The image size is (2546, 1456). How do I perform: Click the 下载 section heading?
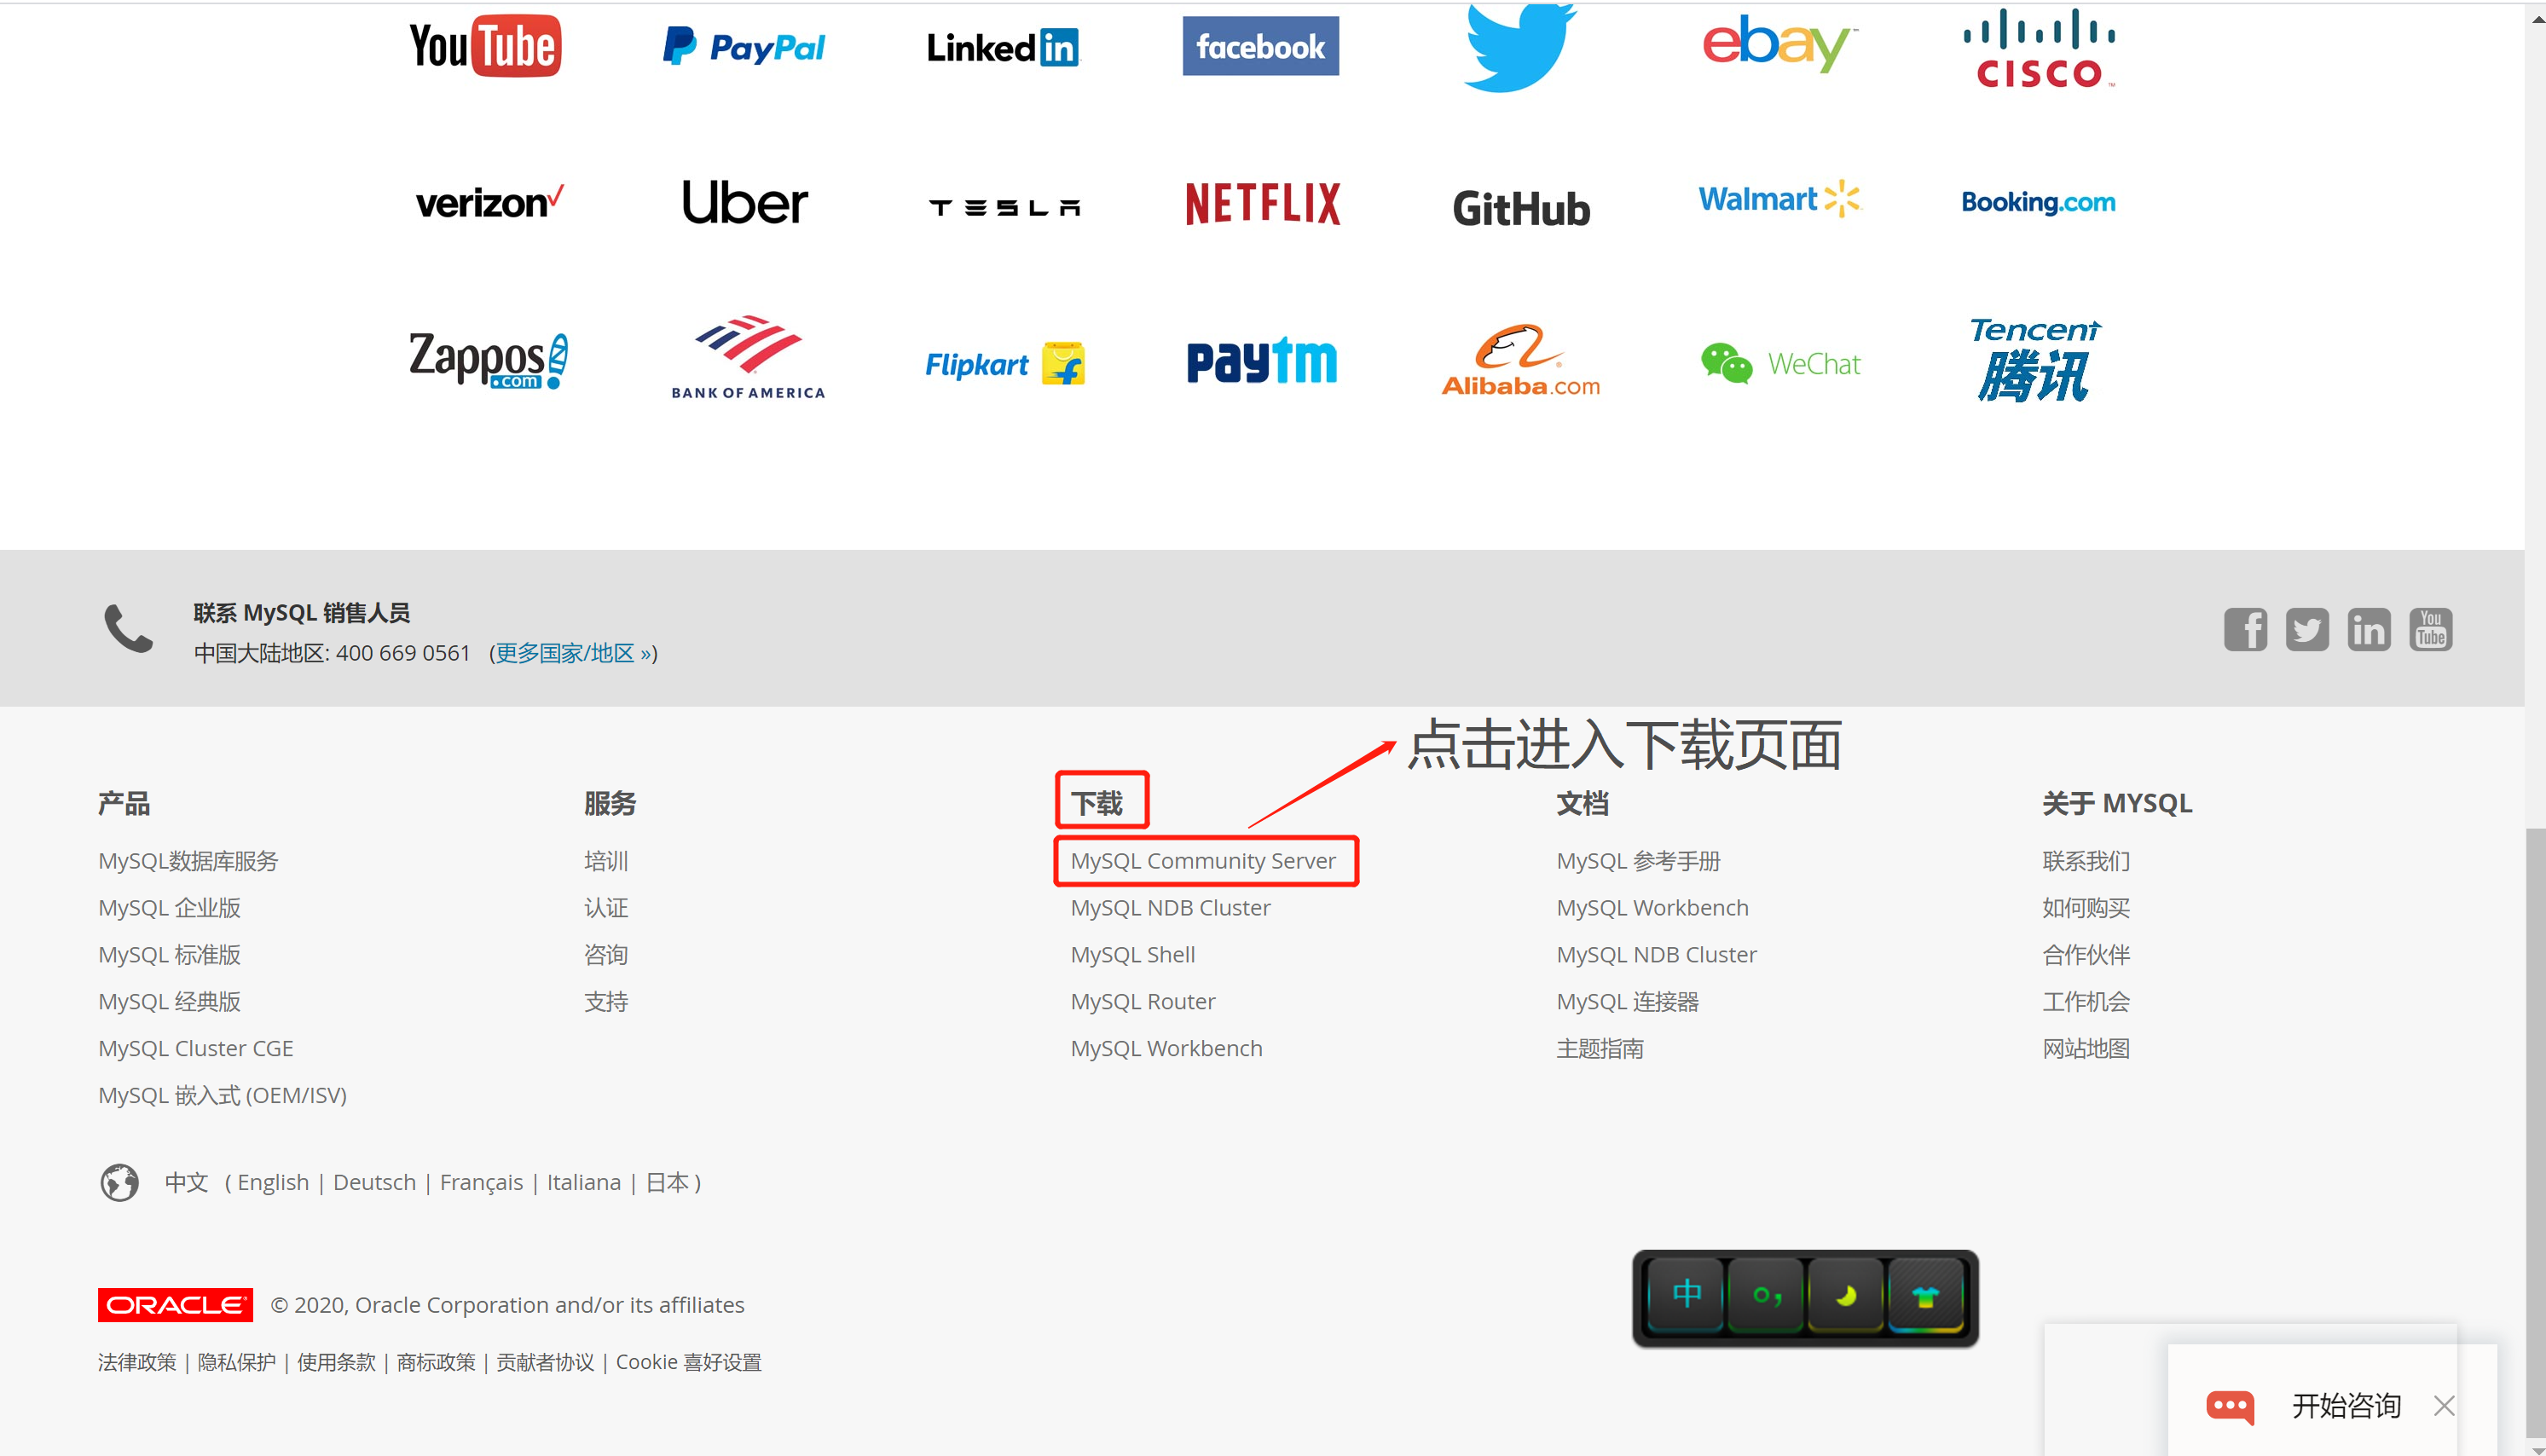click(1097, 803)
